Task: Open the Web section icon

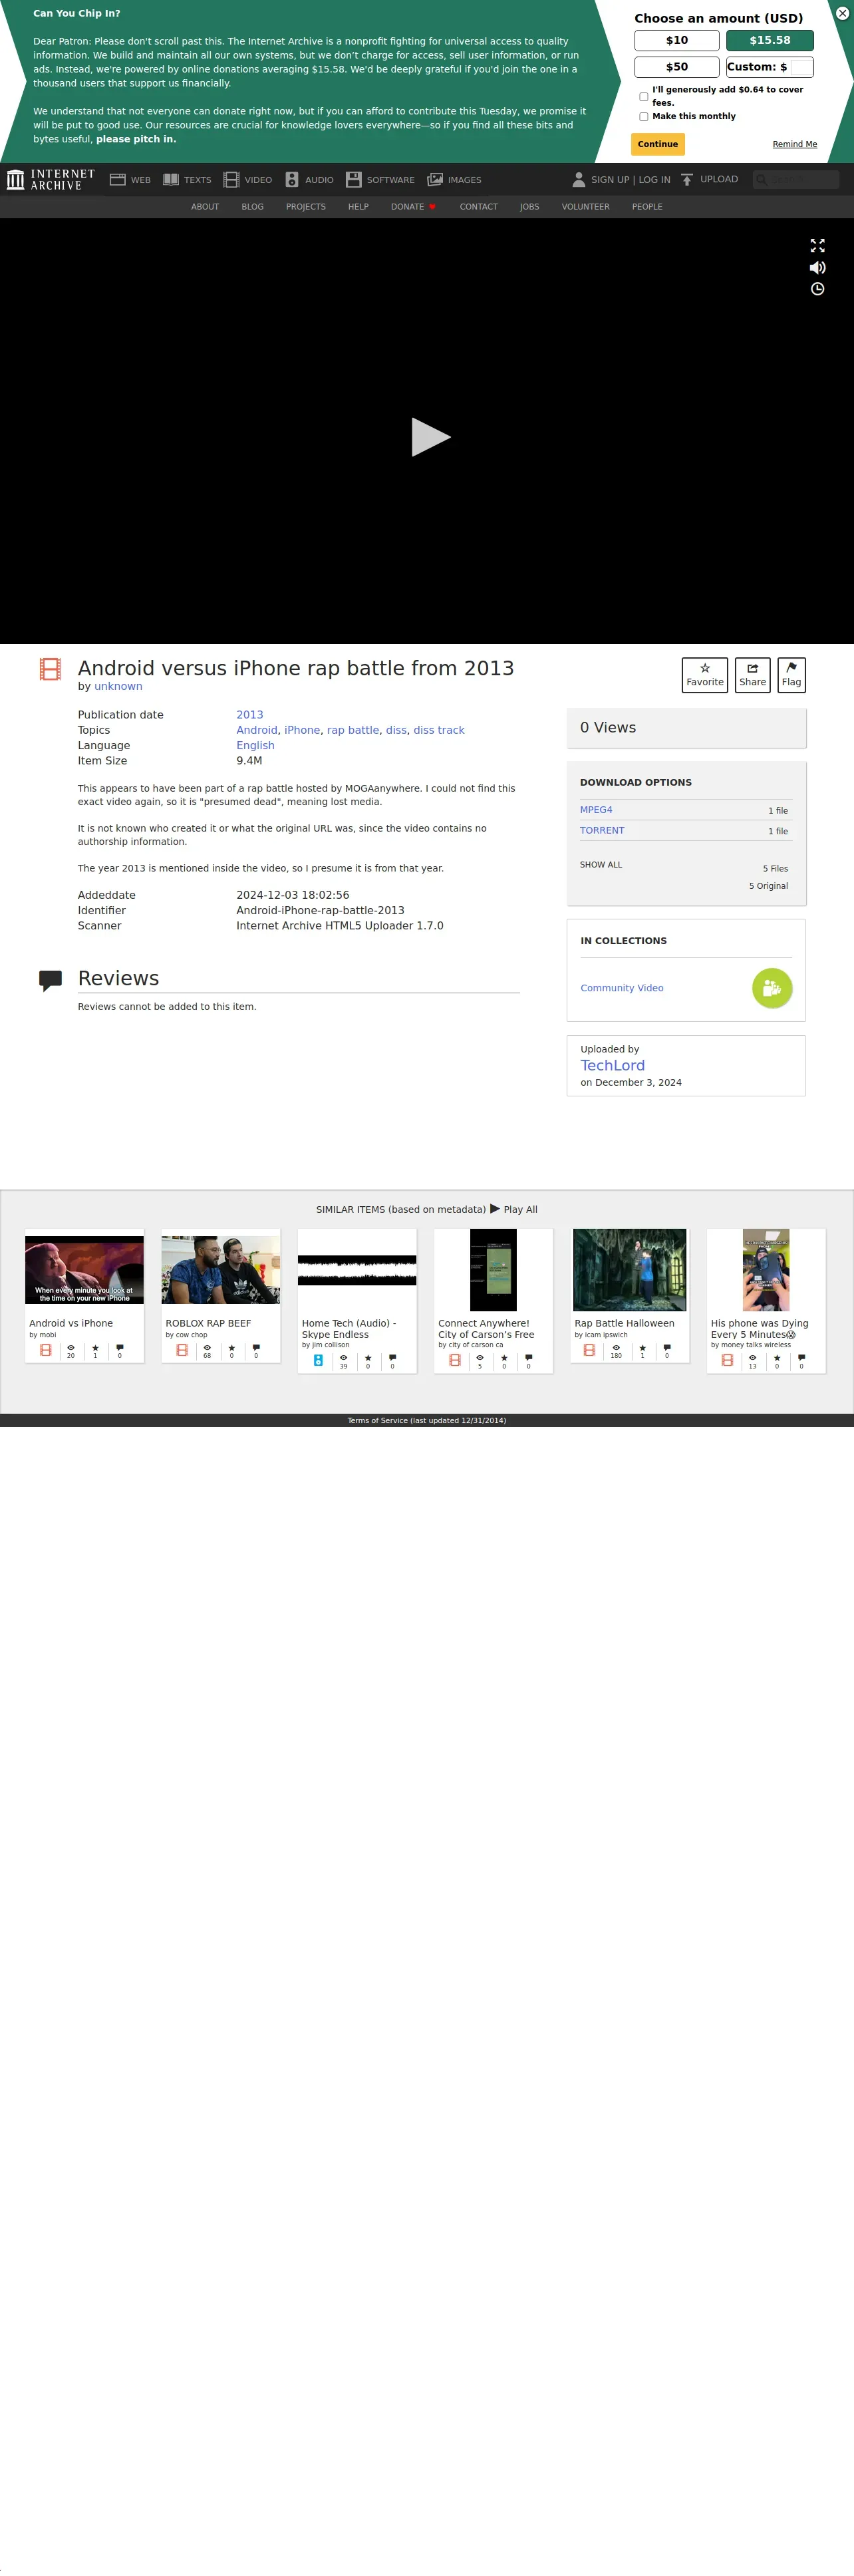Action: (x=117, y=180)
